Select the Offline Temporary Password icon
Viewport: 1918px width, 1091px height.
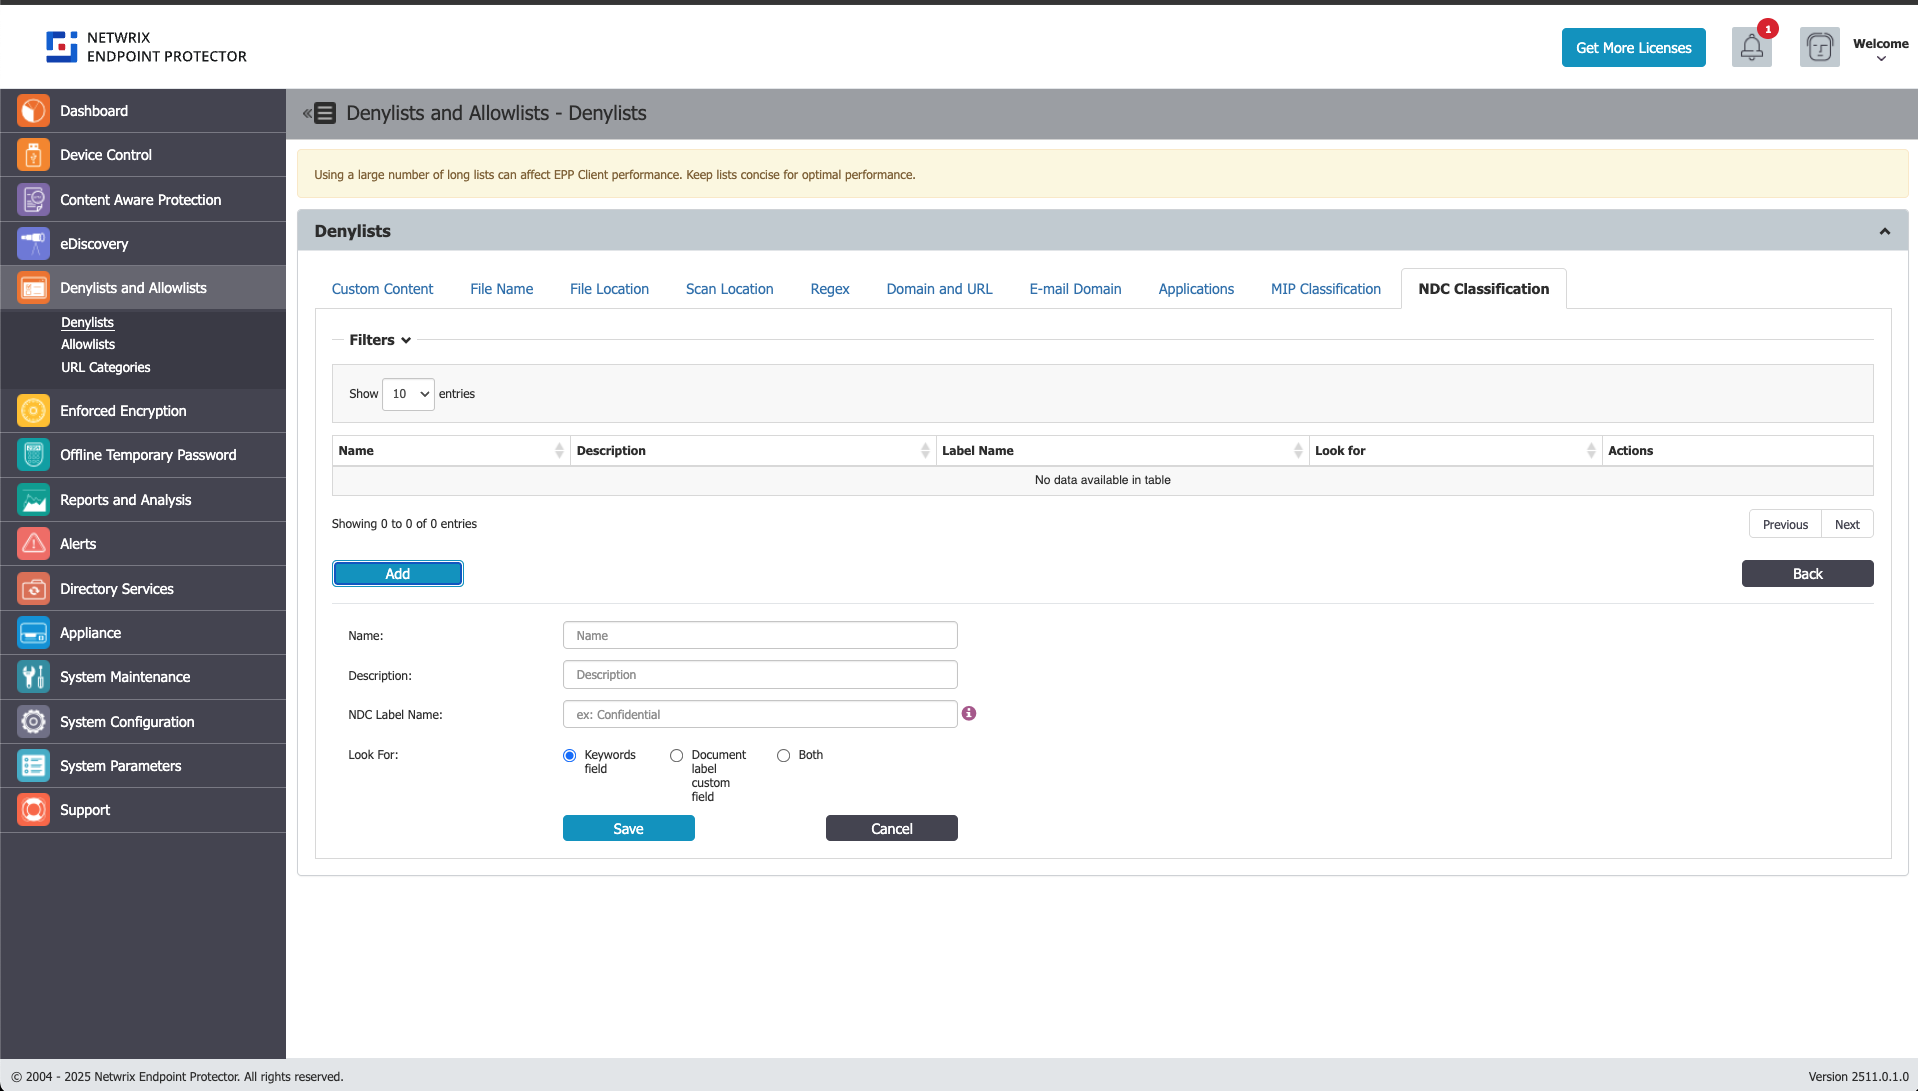tap(33, 455)
